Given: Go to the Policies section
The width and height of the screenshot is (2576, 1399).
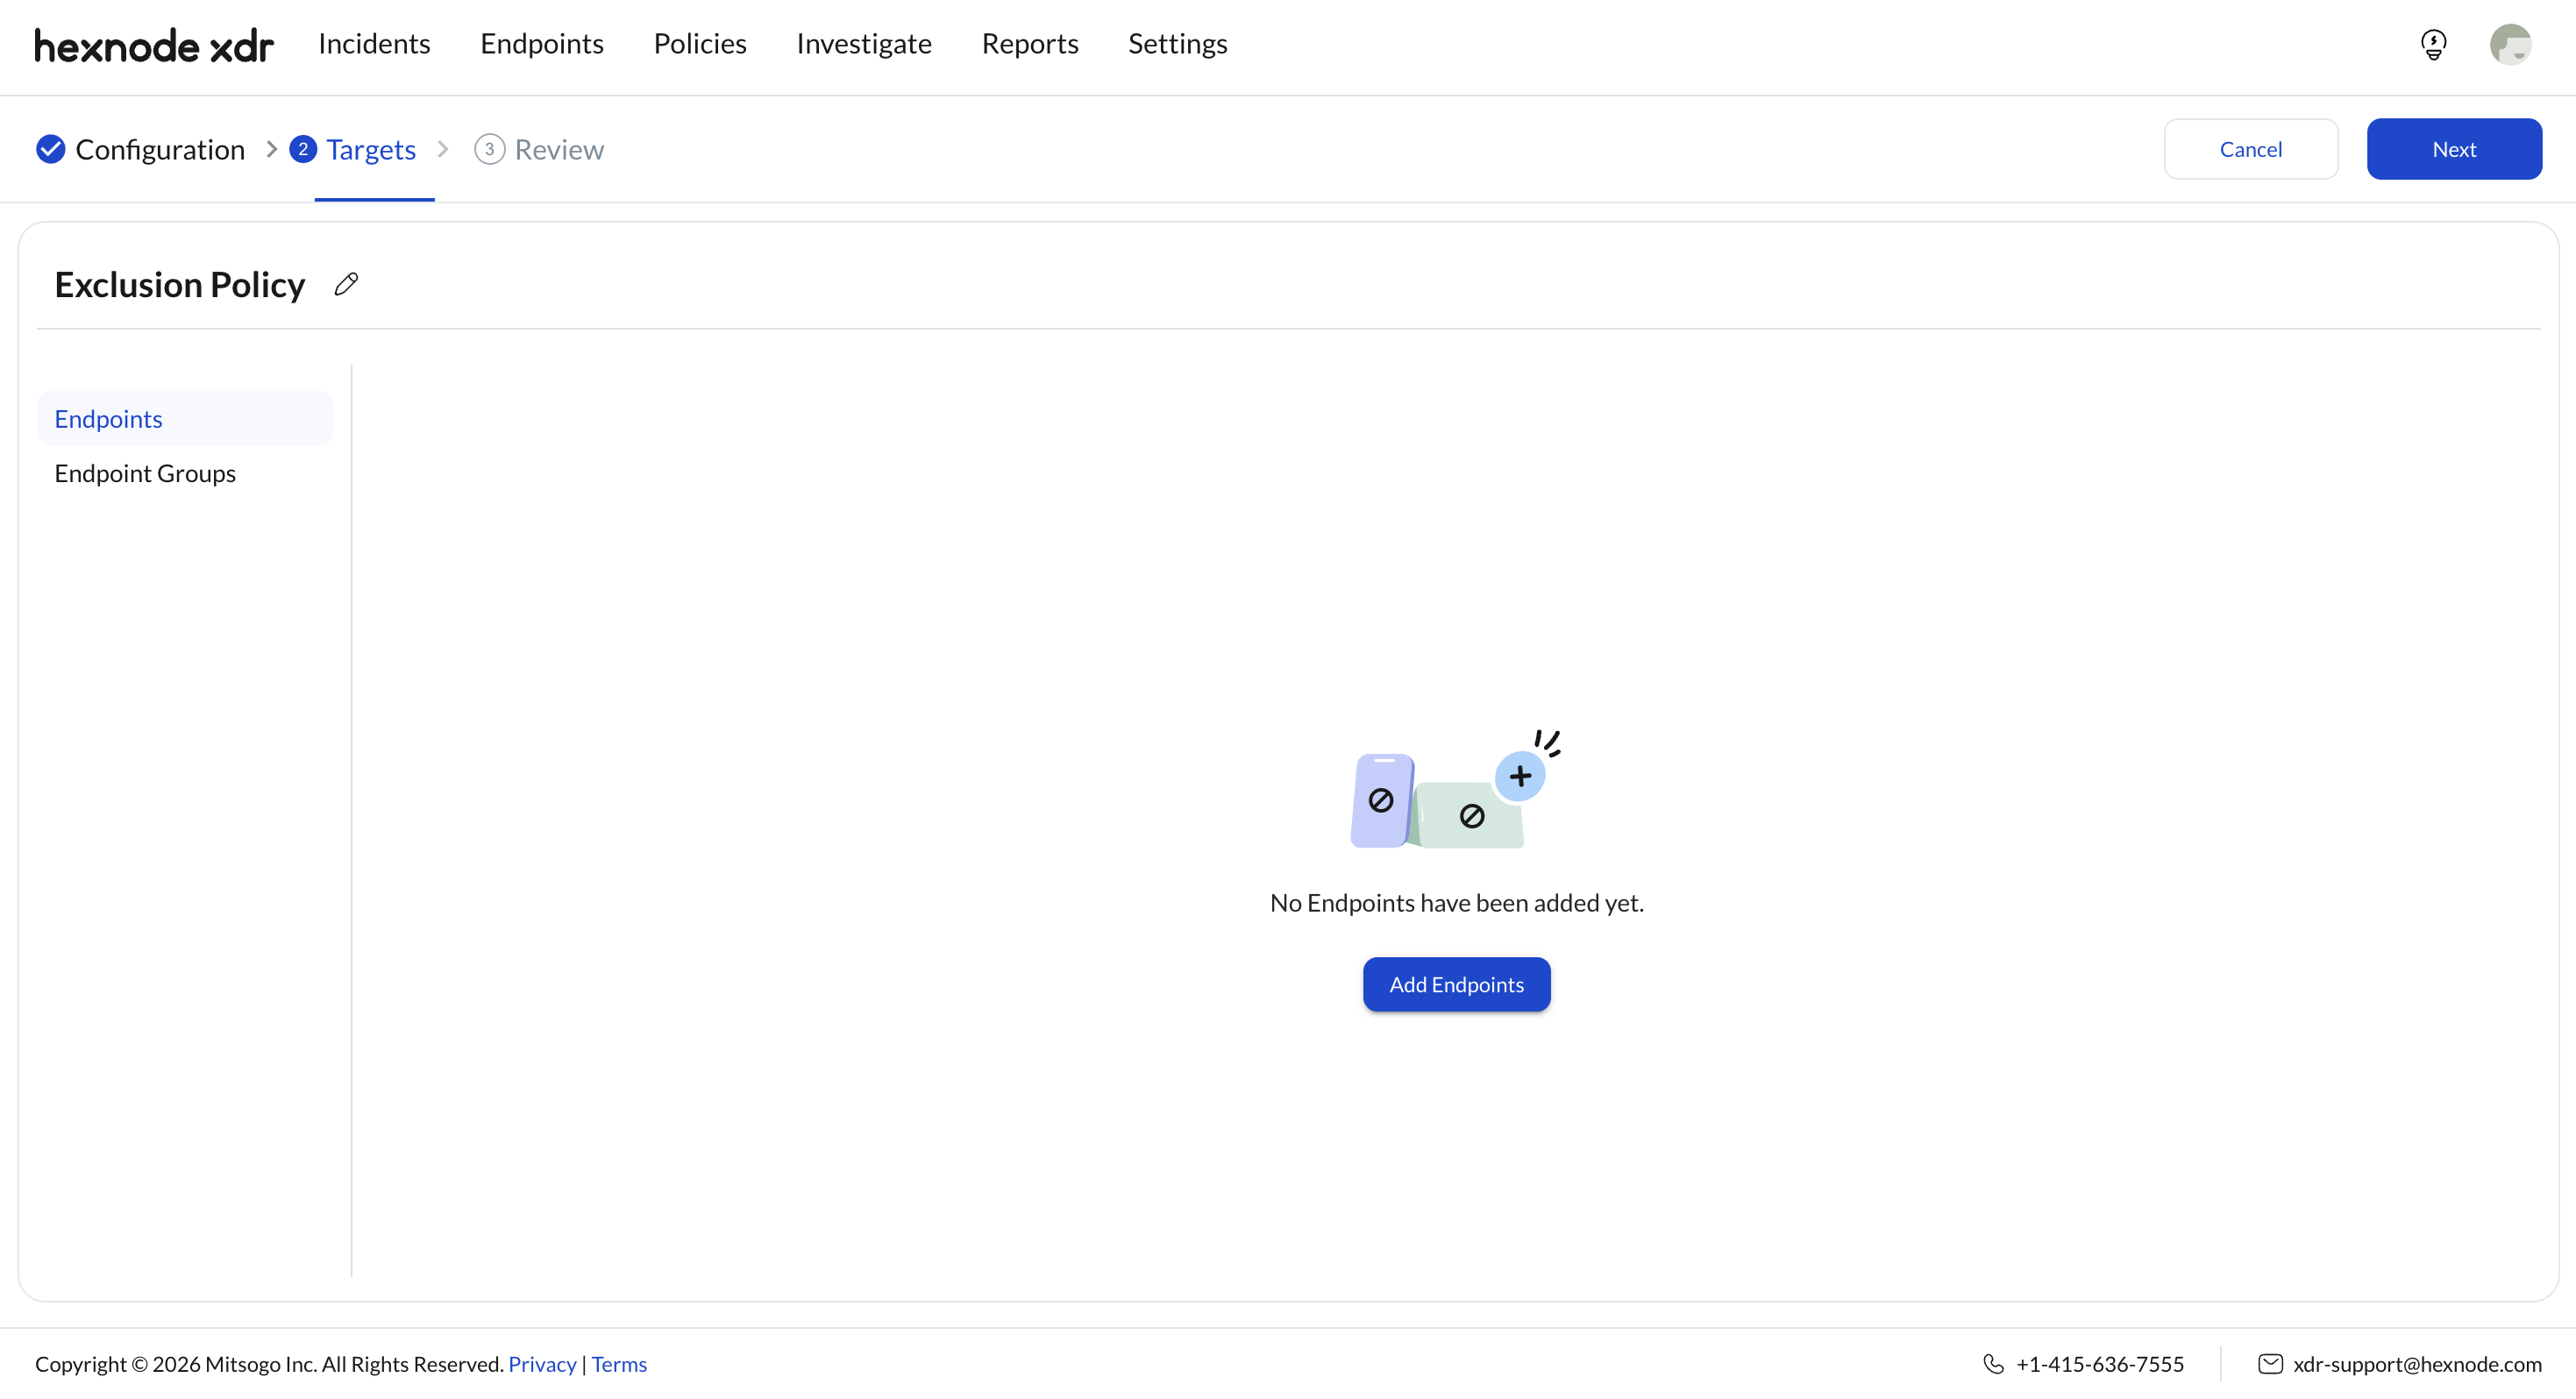Looking at the screenshot, I should pyautogui.click(x=700, y=44).
